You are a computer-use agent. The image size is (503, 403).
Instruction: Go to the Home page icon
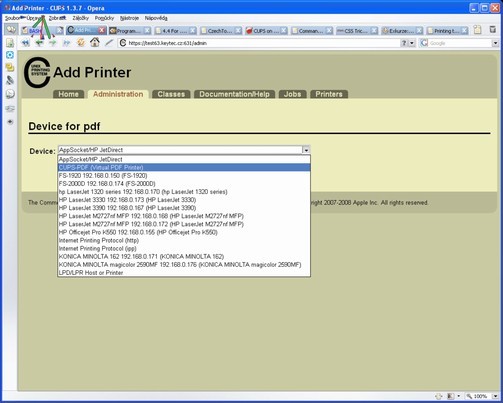[x=95, y=42]
